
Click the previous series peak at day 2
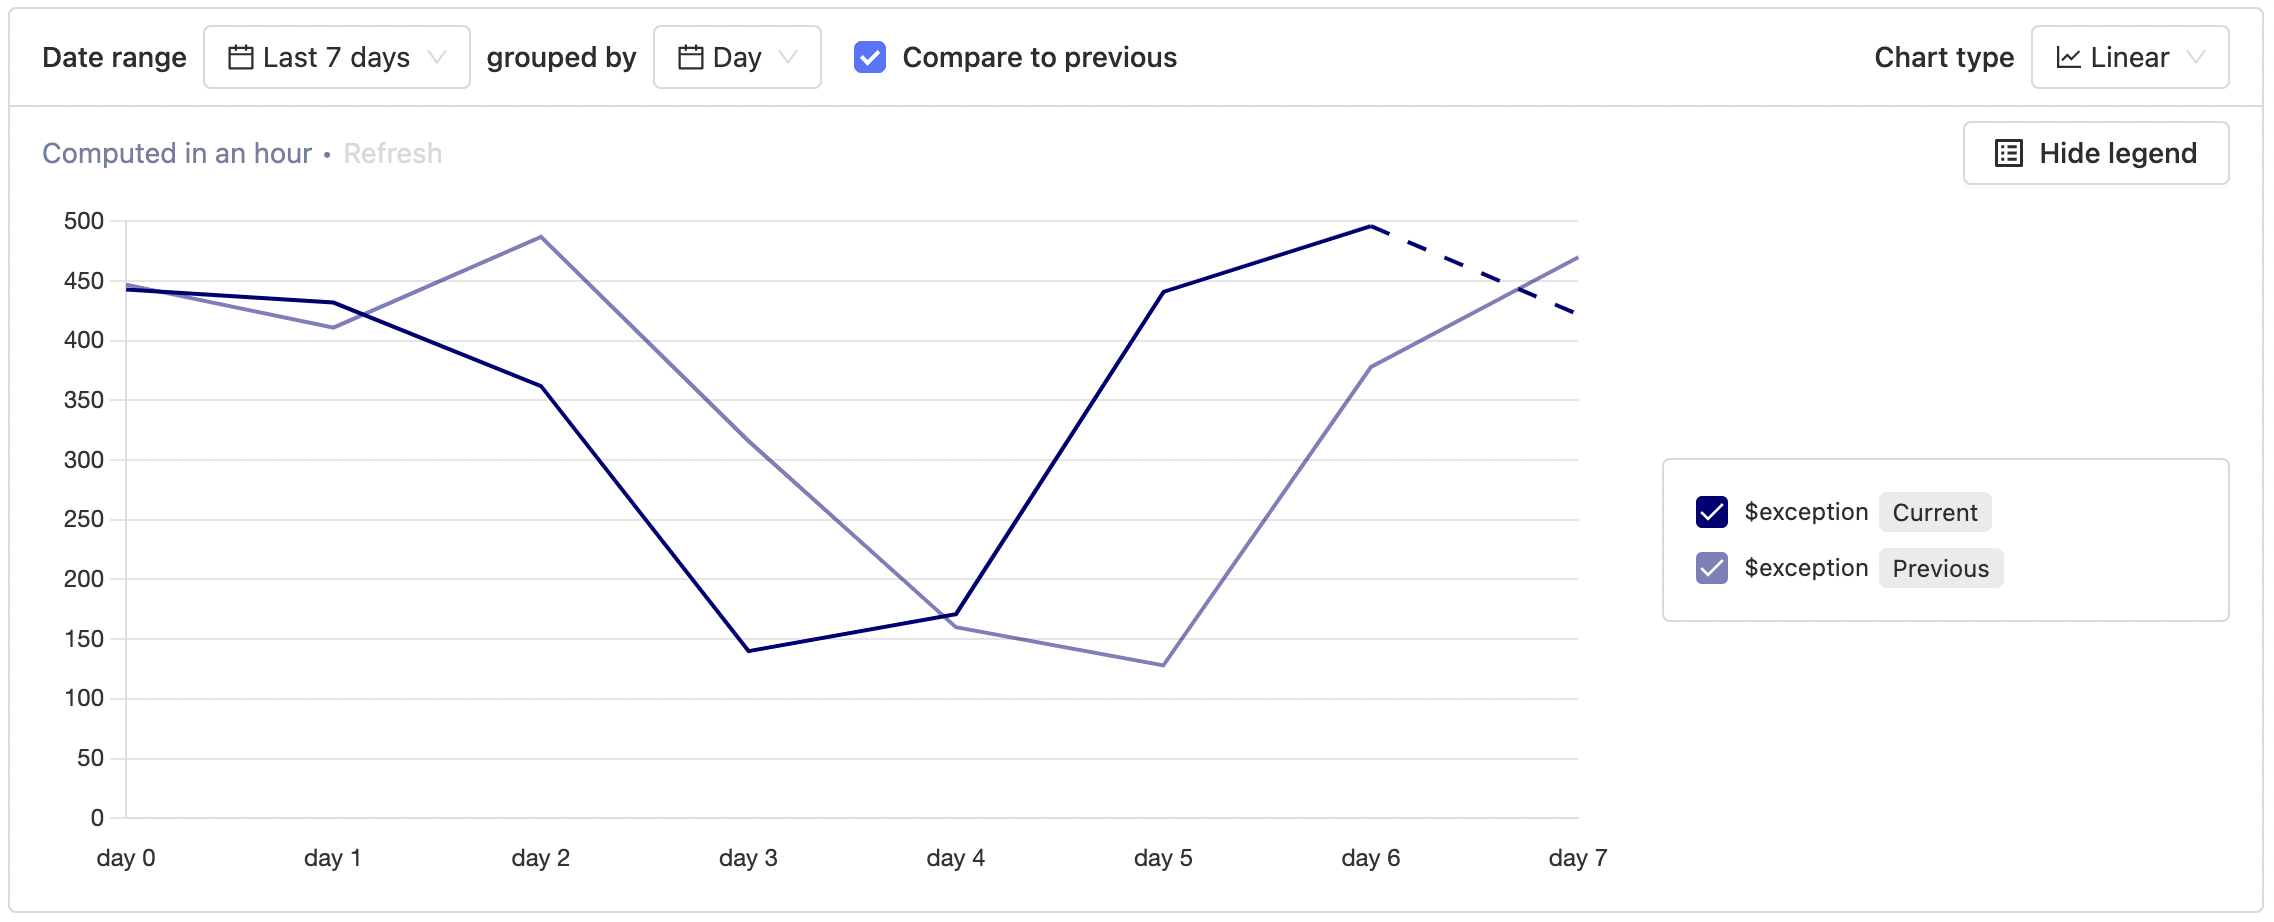click(x=541, y=237)
